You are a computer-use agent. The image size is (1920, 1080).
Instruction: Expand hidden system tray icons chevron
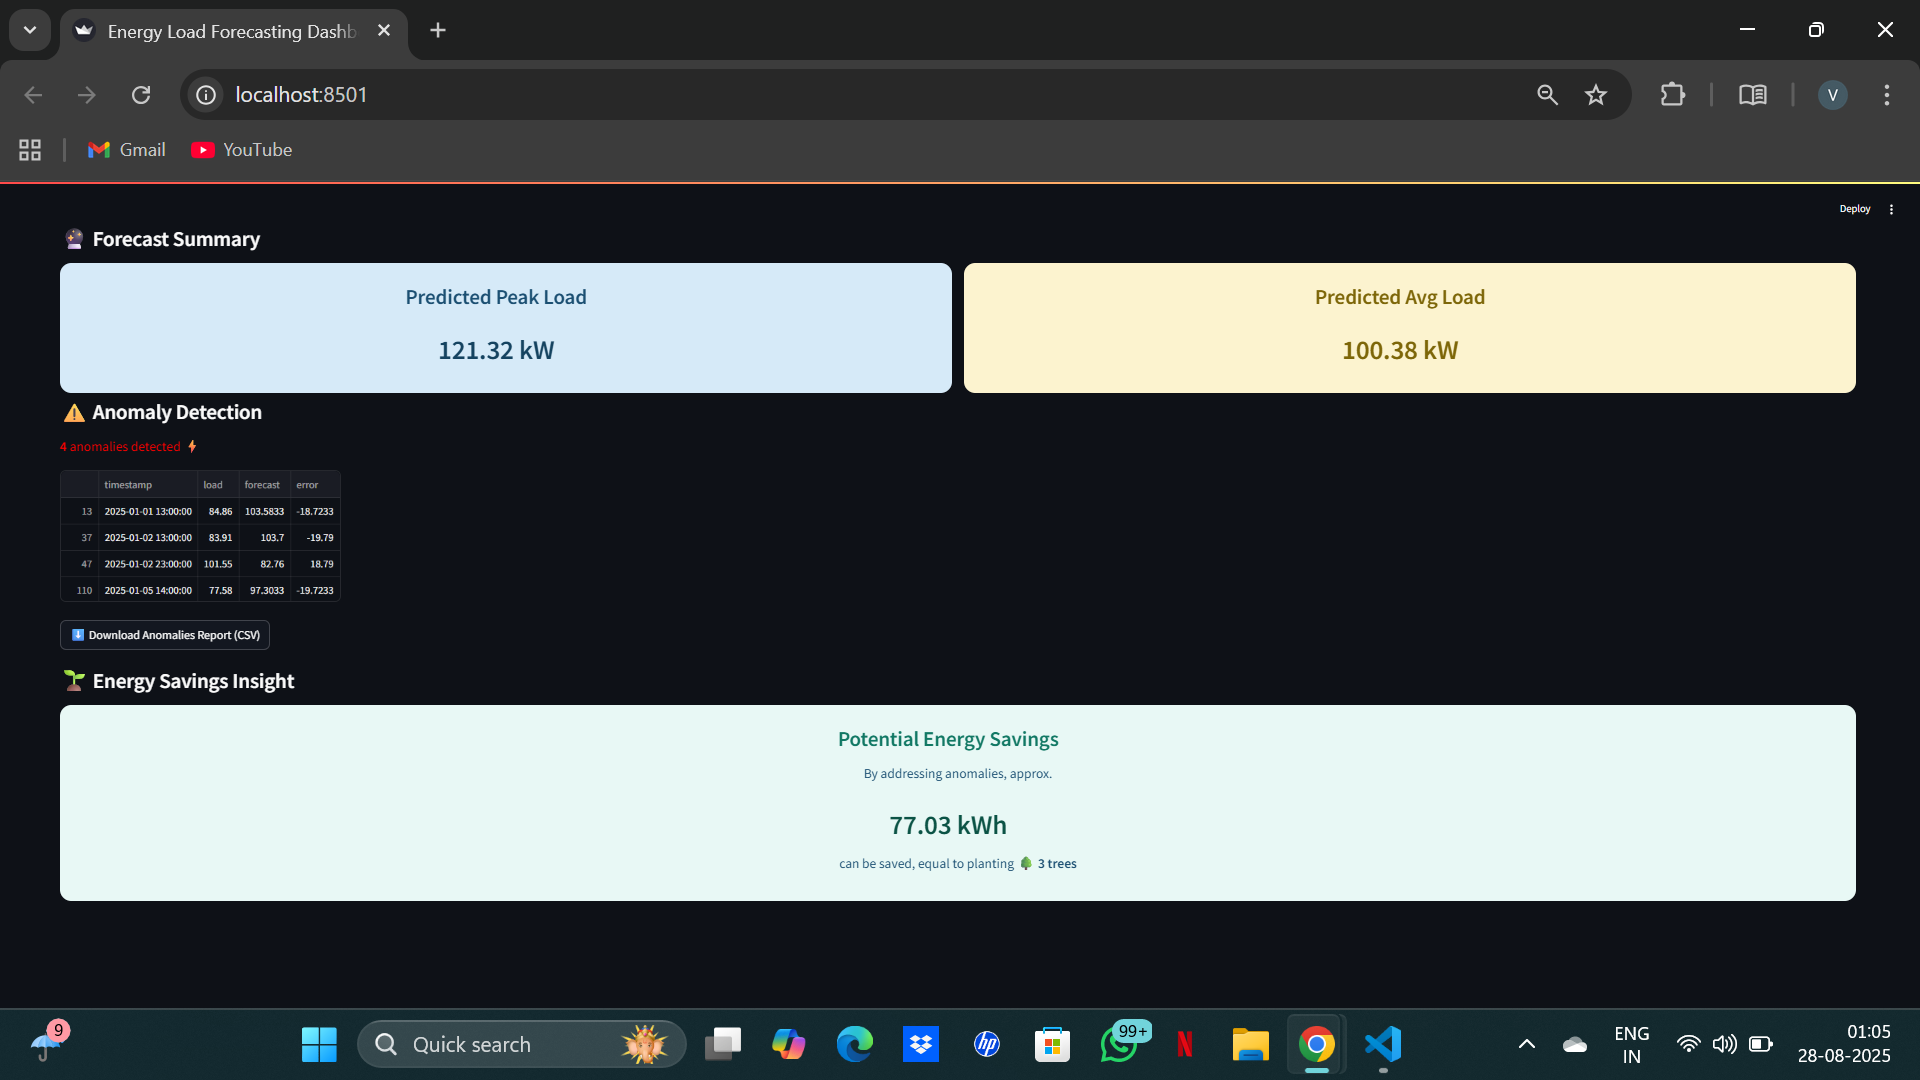(1526, 1044)
